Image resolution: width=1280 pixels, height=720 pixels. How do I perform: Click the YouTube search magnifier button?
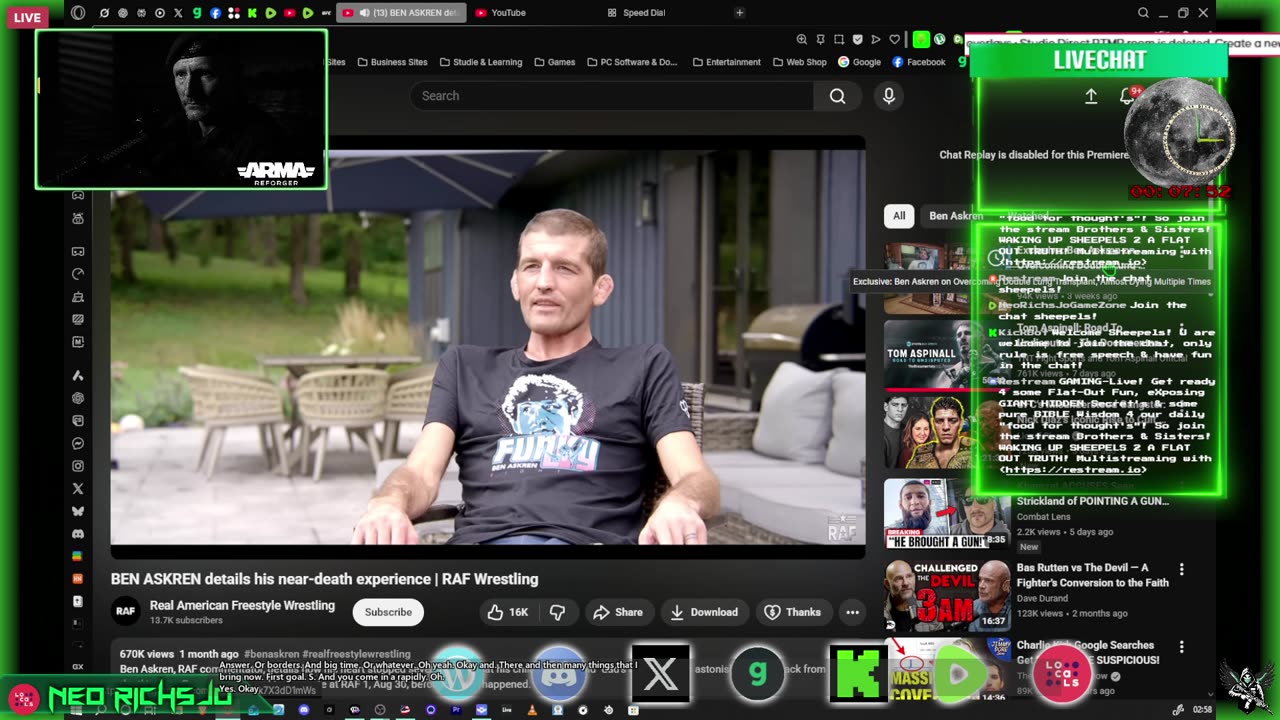(x=838, y=96)
